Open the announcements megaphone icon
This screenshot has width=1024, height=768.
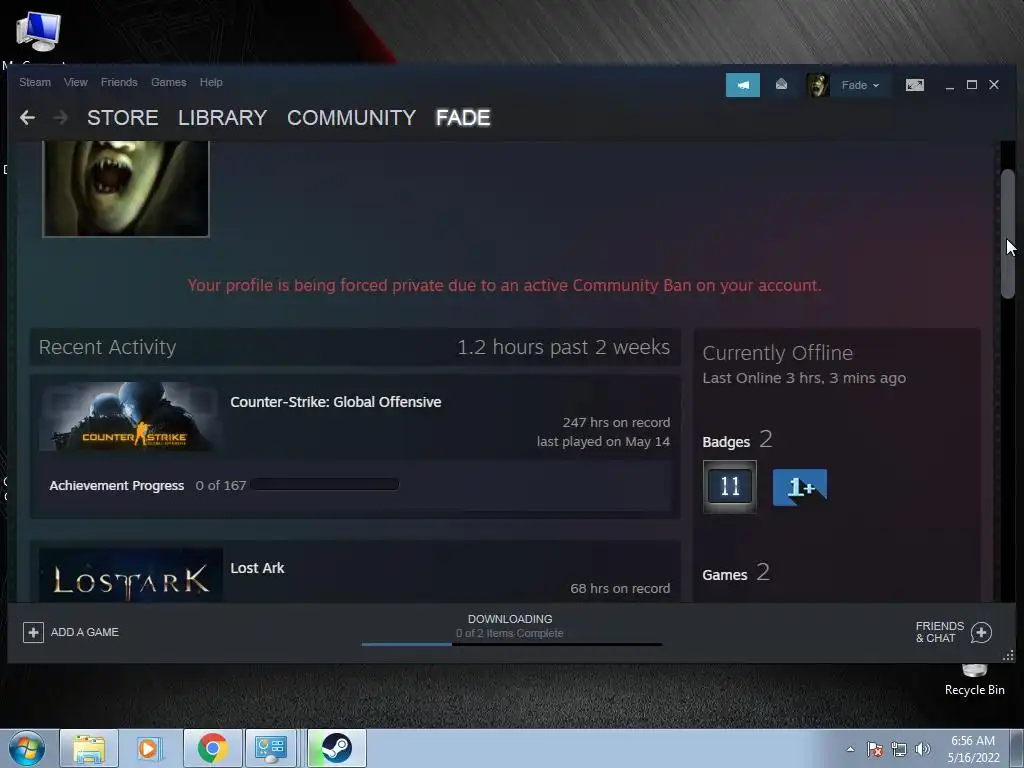(x=743, y=85)
